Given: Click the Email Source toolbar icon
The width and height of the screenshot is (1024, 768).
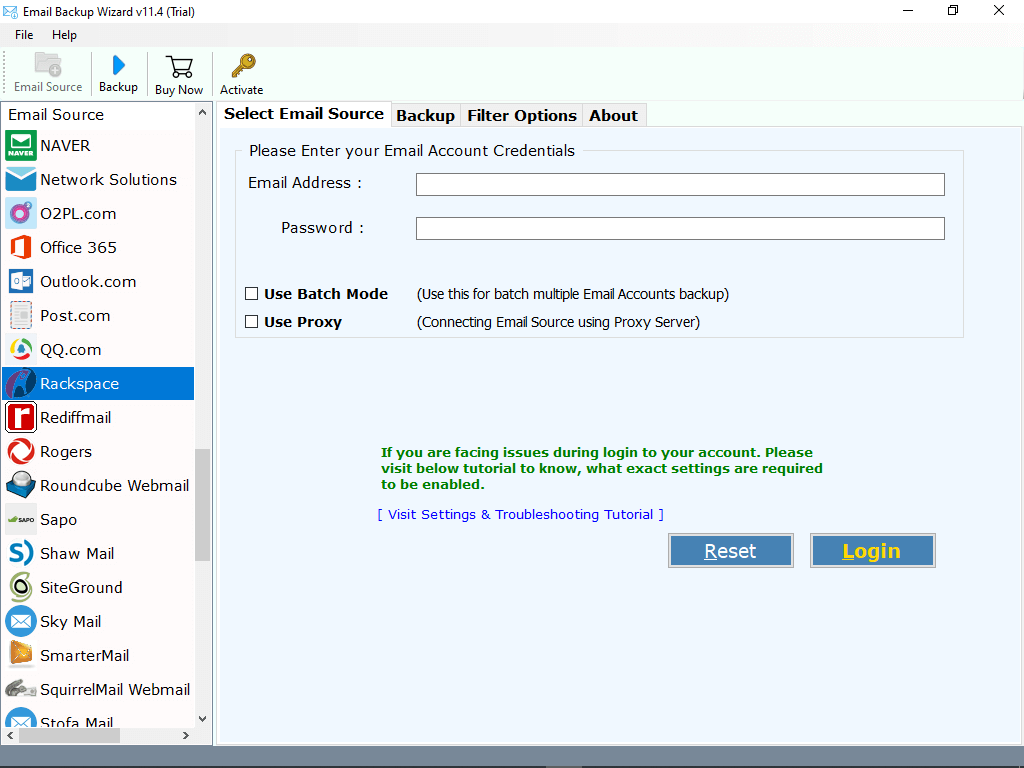Looking at the screenshot, I should tap(48, 65).
